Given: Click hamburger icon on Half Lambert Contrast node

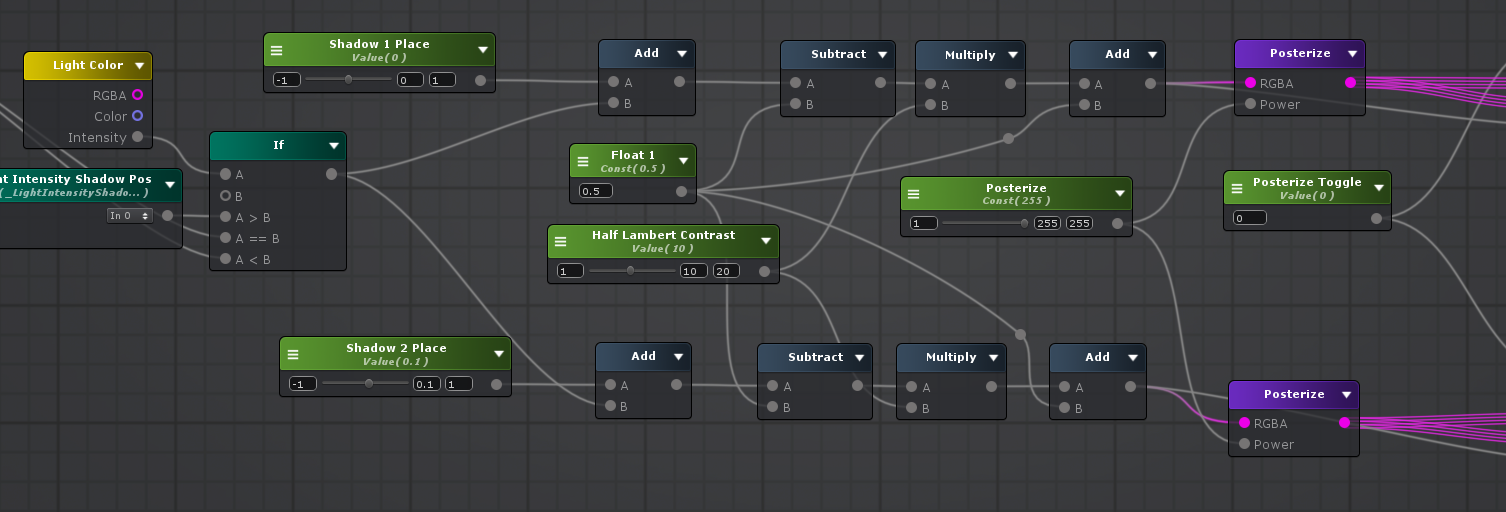Looking at the screenshot, I should click(561, 241).
